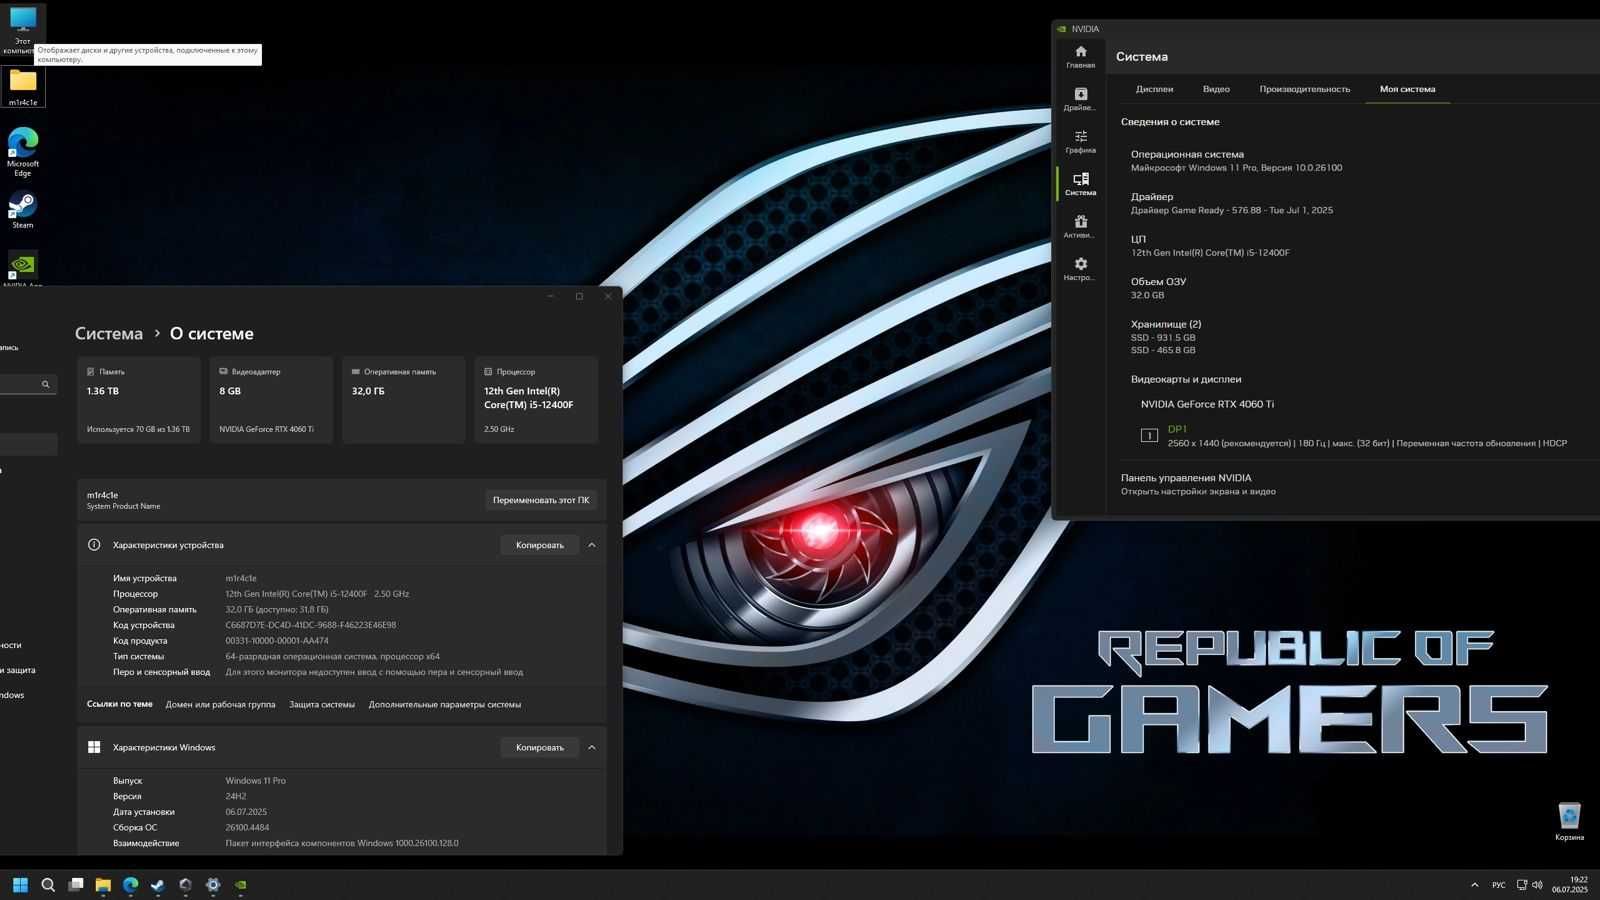Click the NVIDIA app icon in taskbar

(240, 885)
